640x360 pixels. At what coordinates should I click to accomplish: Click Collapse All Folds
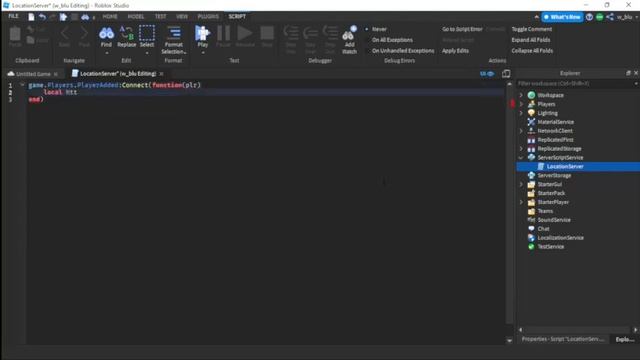pyautogui.click(x=532, y=51)
